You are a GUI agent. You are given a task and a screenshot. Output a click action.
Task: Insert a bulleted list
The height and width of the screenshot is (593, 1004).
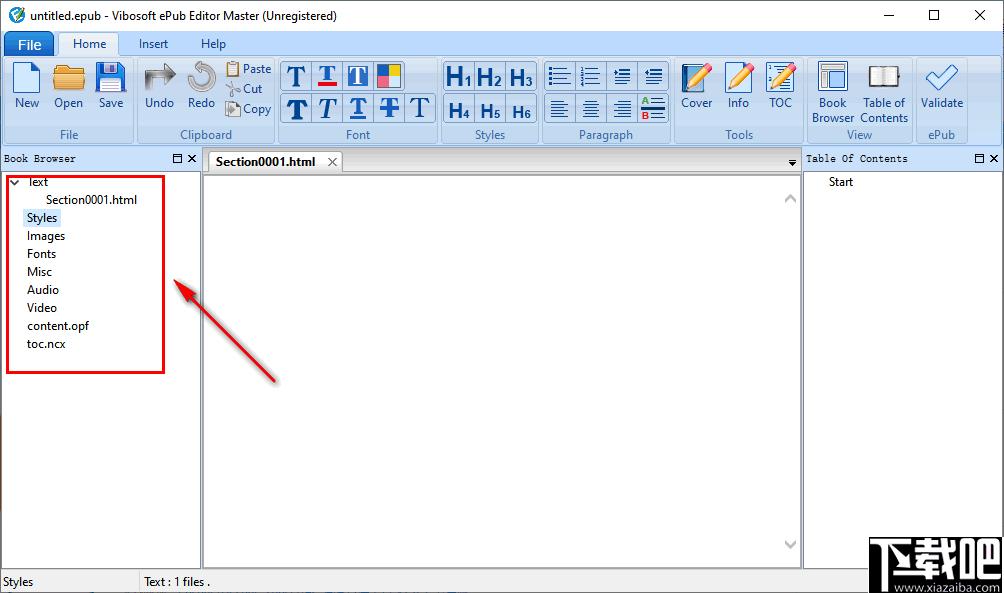560,76
